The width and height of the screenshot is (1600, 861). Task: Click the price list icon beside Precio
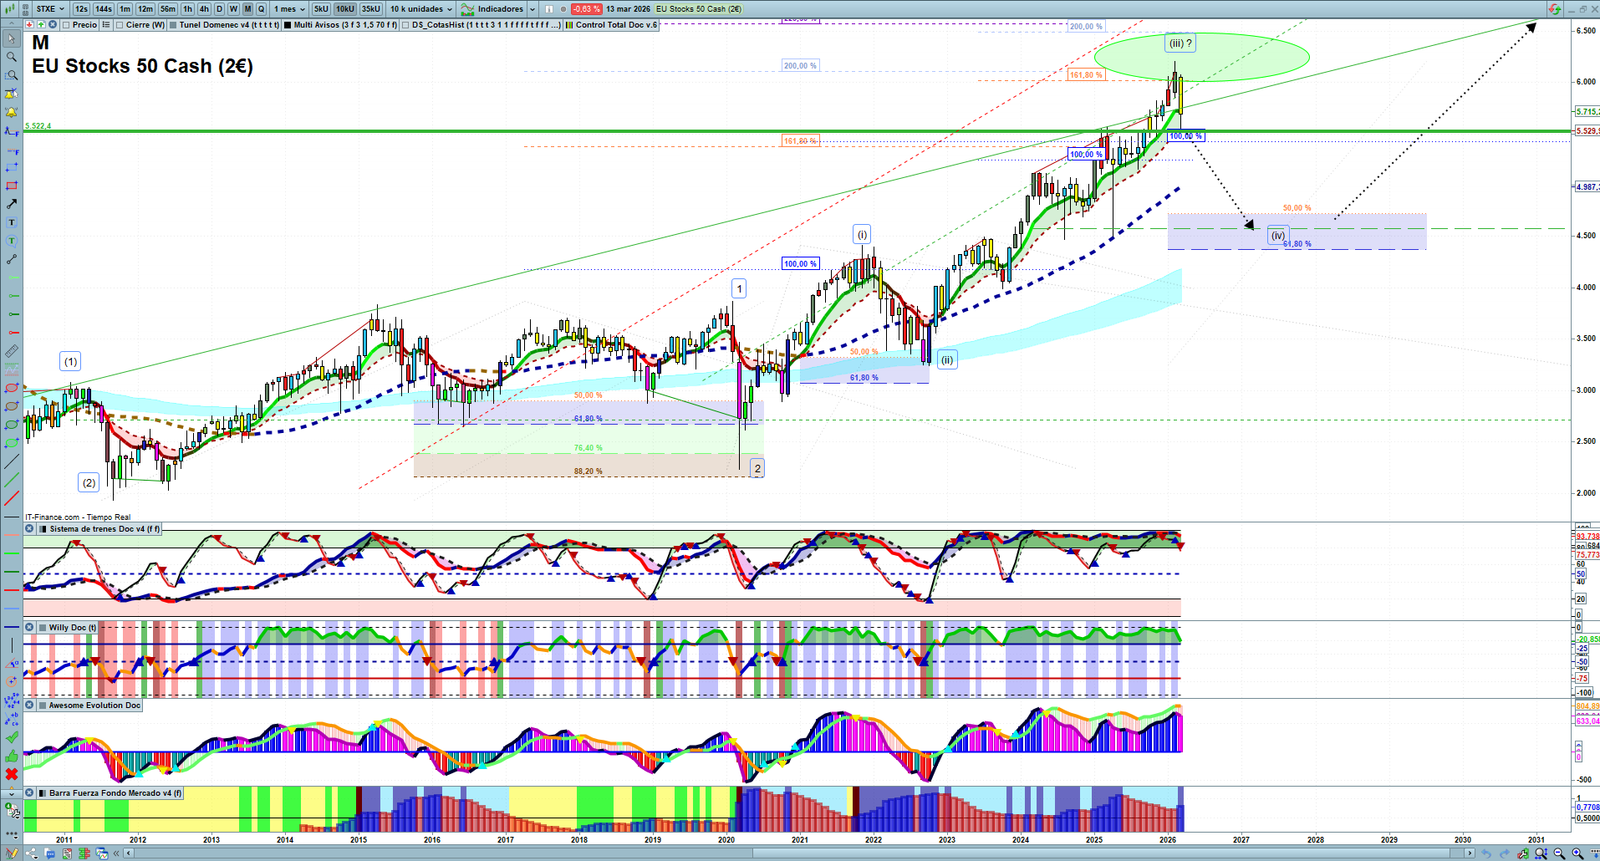tap(106, 25)
